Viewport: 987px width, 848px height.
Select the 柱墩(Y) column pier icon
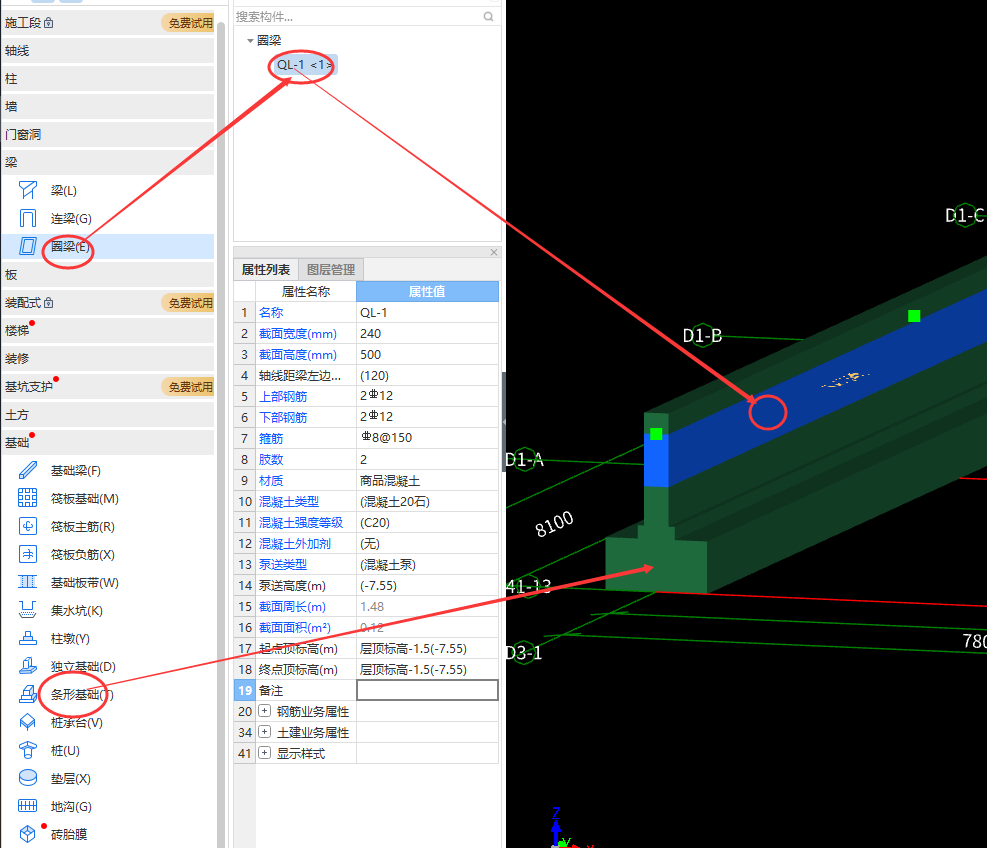click(x=28, y=638)
